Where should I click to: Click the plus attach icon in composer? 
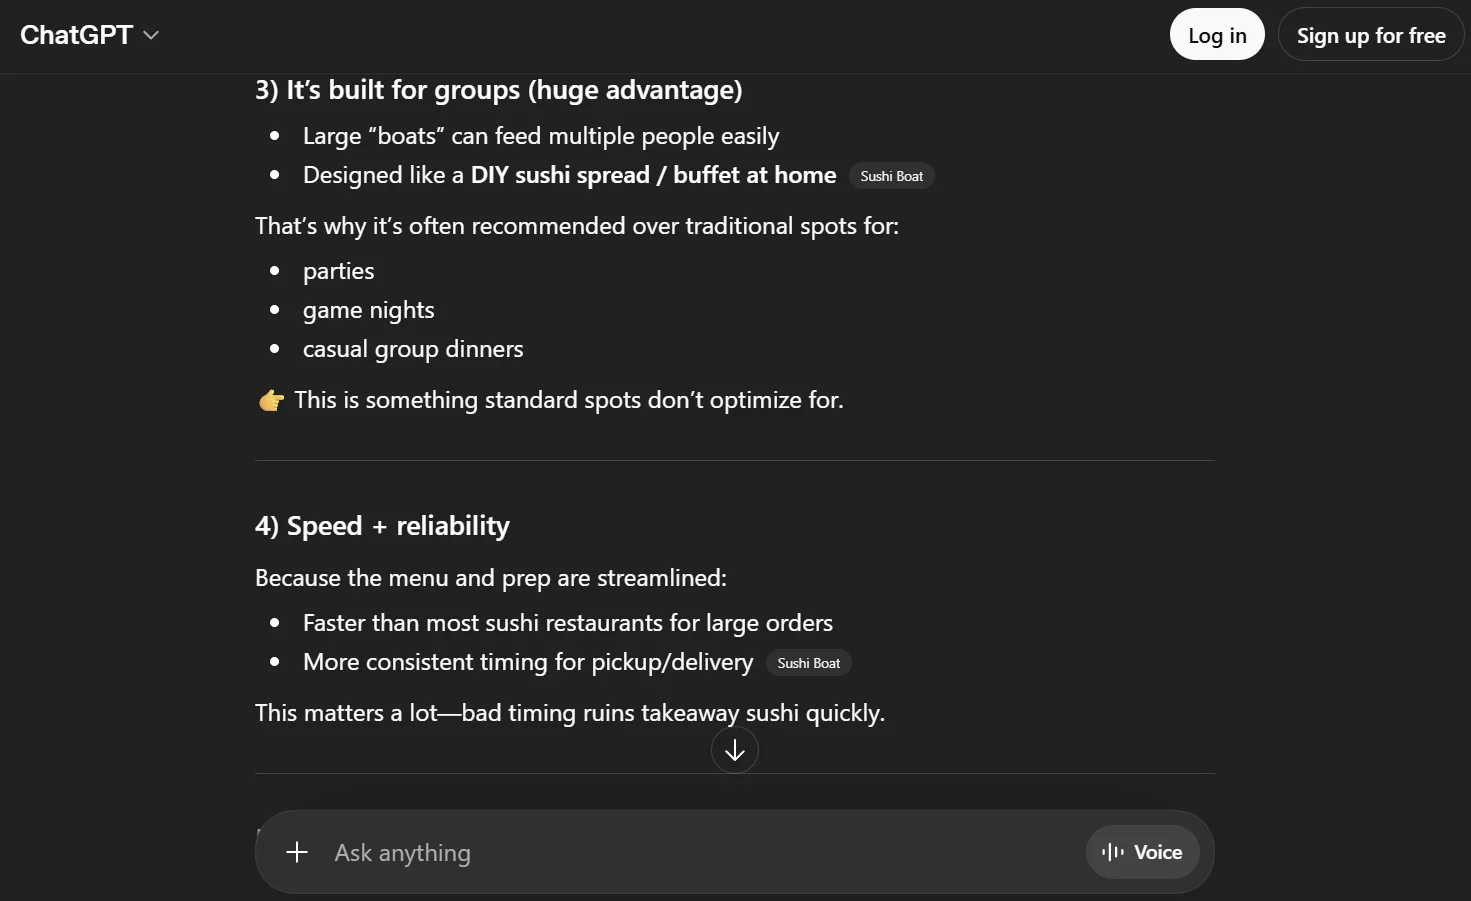[297, 852]
